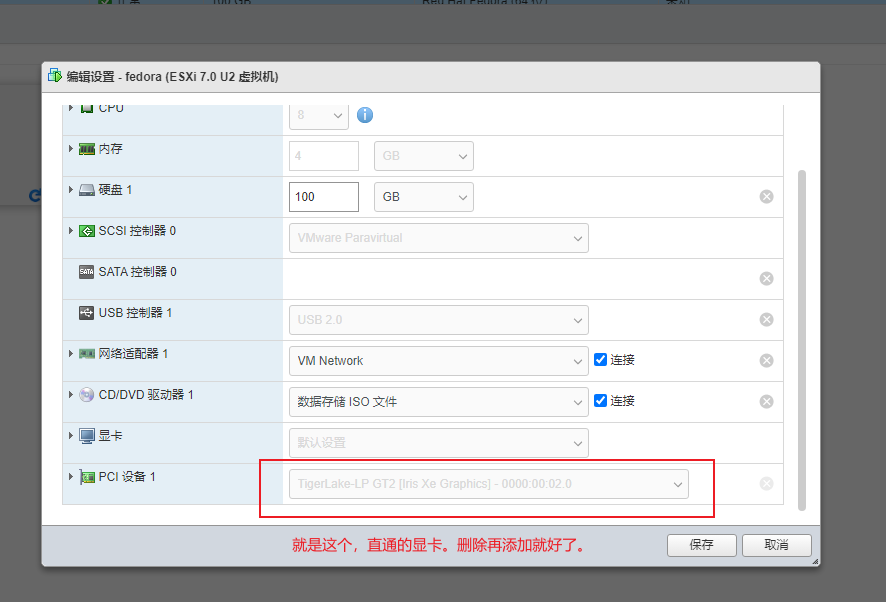
Task: Click the PCI 设备 1 card icon
Action: coord(86,477)
